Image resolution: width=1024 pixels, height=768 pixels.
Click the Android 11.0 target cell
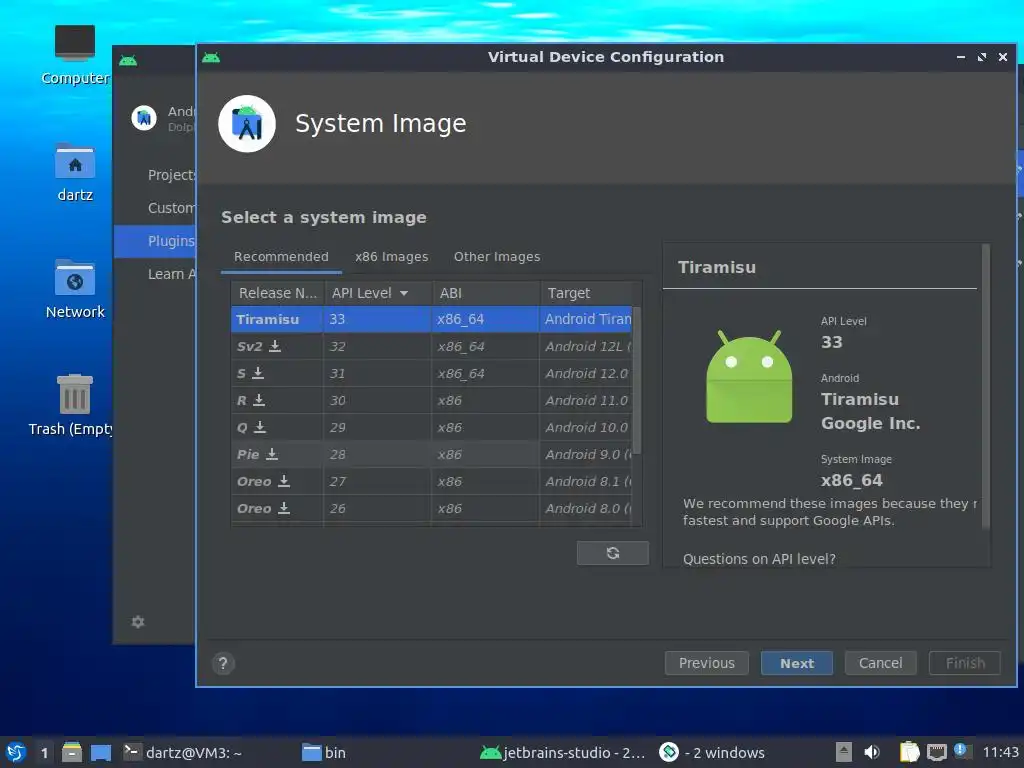coord(586,400)
